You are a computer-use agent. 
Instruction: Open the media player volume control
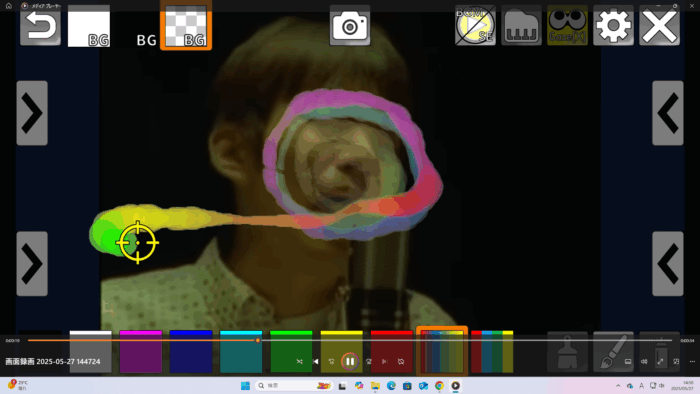(x=644, y=361)
